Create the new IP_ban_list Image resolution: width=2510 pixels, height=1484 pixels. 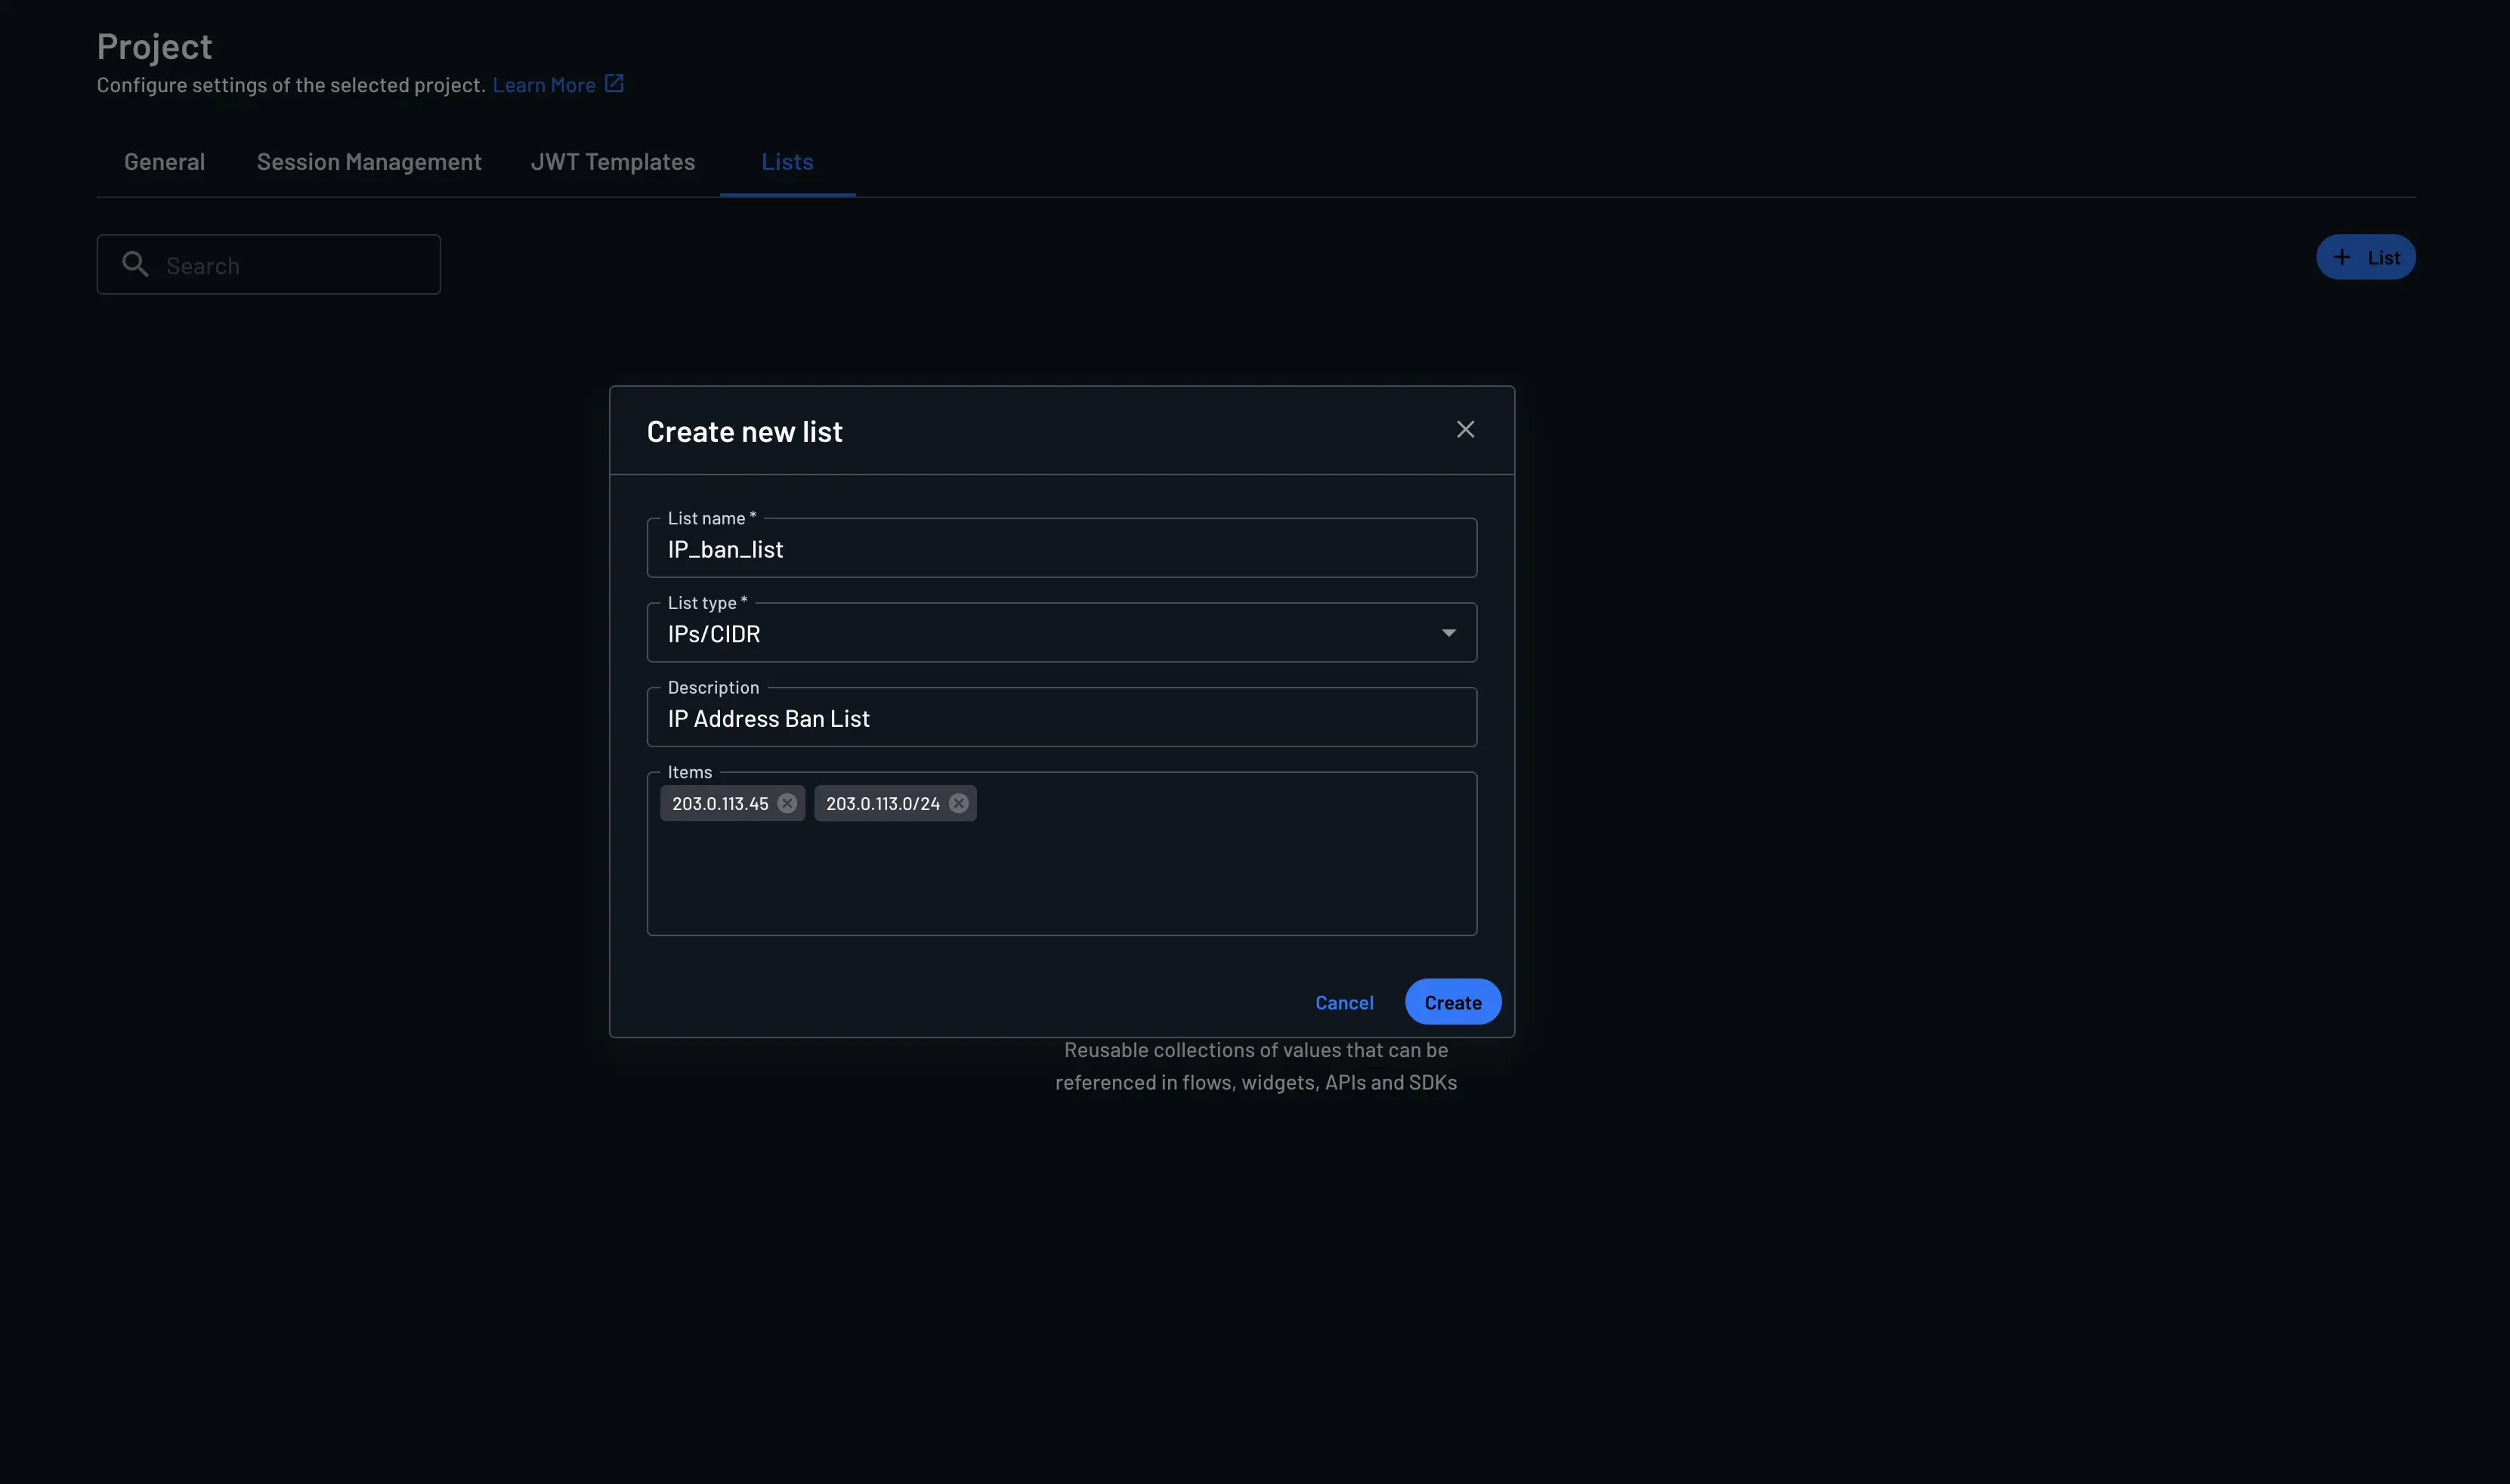(1452, 1001)
